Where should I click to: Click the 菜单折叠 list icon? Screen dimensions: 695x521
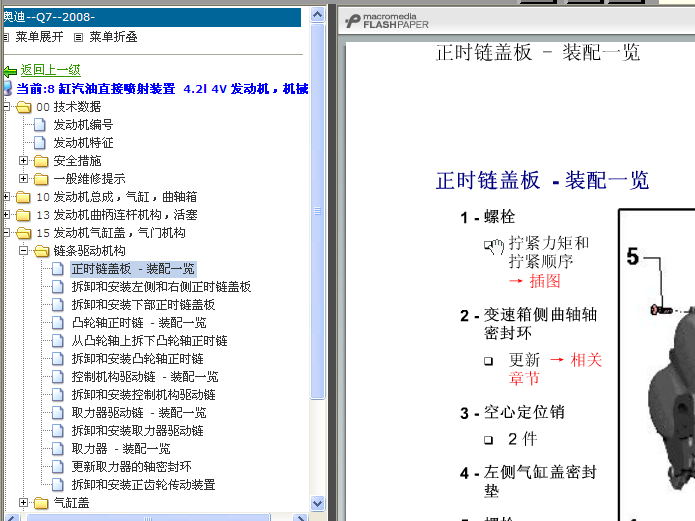pos(78,37)
